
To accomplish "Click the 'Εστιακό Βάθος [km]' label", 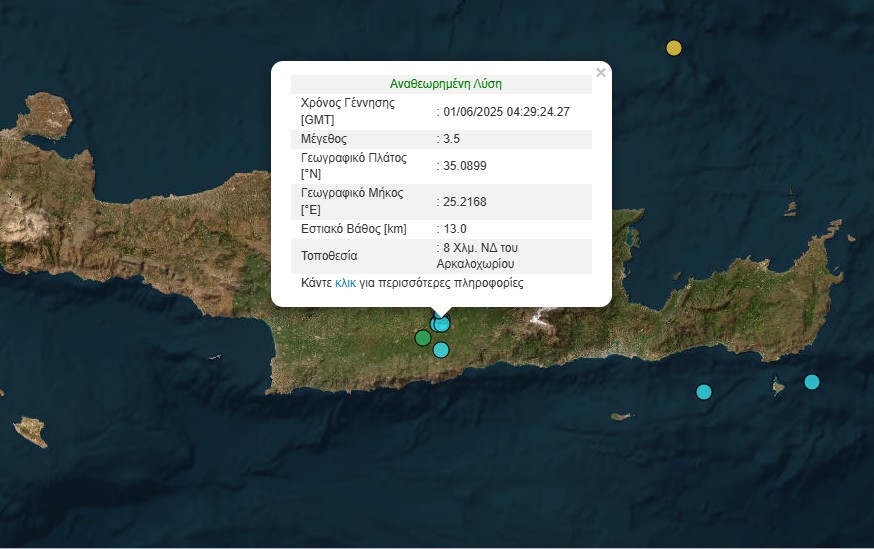I will point(354,229).
